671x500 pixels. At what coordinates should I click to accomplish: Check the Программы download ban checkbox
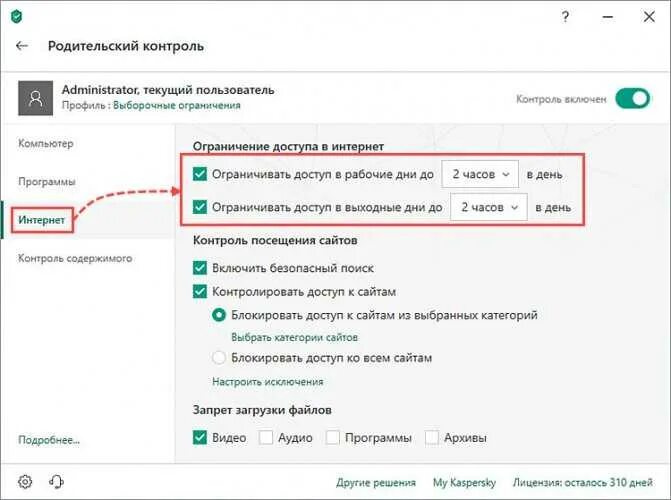(333, 438)
